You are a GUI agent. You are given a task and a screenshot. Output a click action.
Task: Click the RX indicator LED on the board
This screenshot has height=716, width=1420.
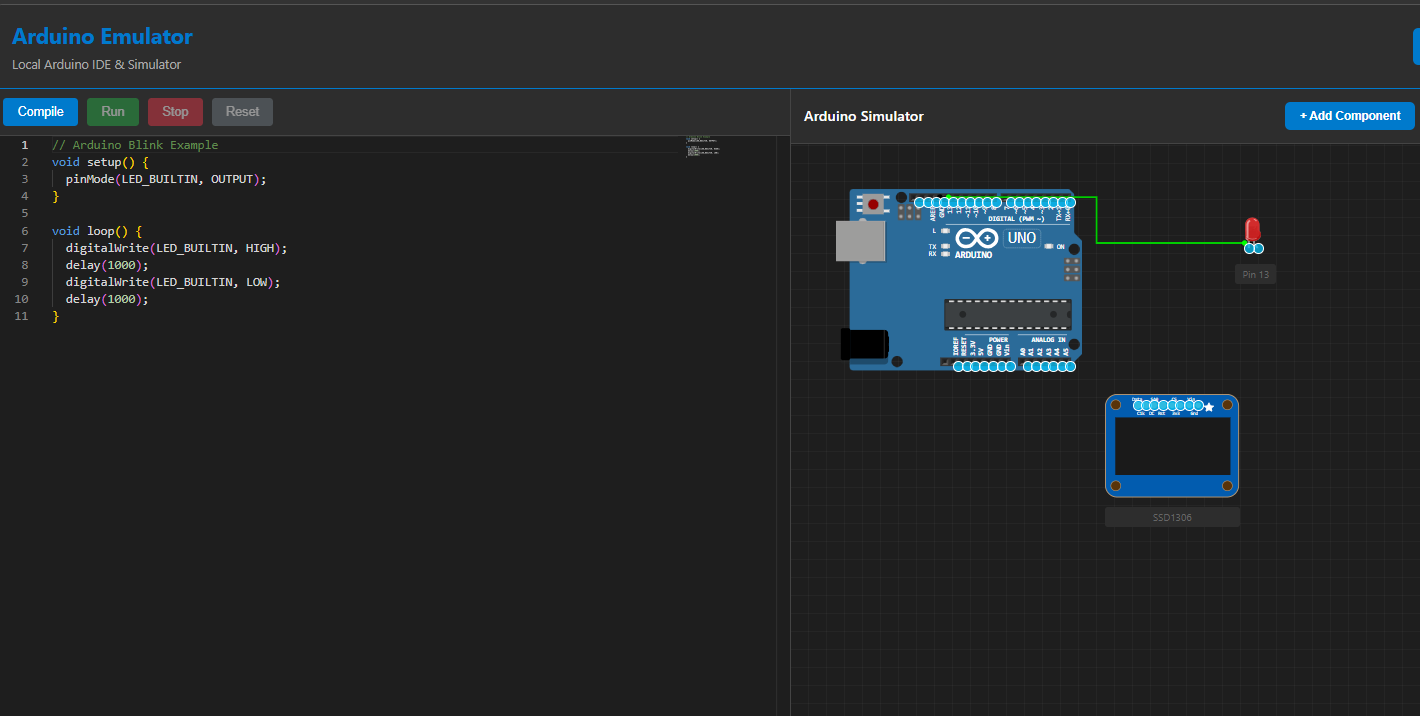click(945, 254)
